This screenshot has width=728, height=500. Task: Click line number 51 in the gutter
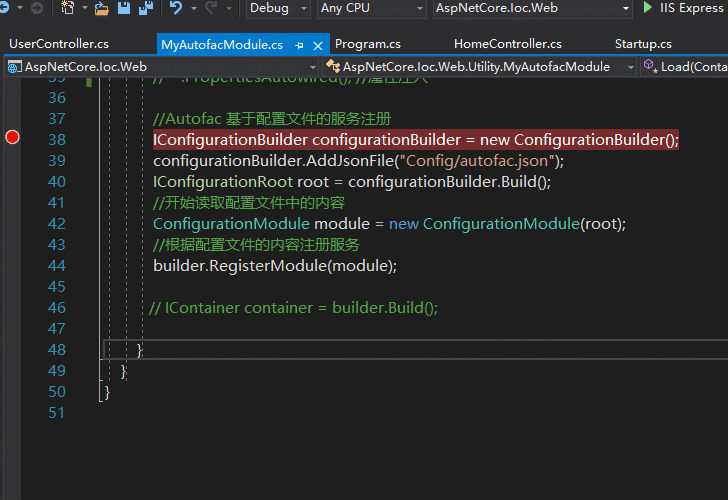pyautogui.click(x=57, y=413)
